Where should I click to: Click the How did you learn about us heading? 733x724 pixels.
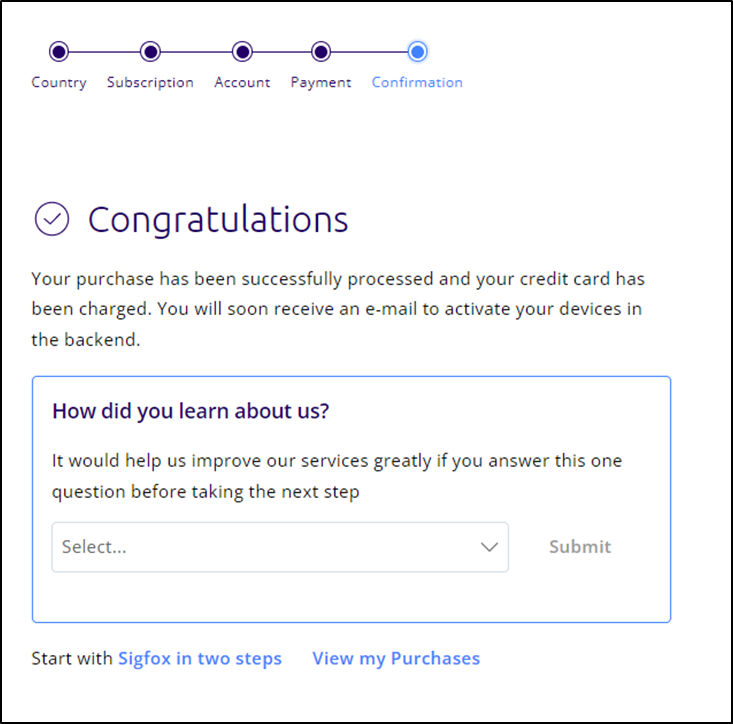tap(191, 411)
